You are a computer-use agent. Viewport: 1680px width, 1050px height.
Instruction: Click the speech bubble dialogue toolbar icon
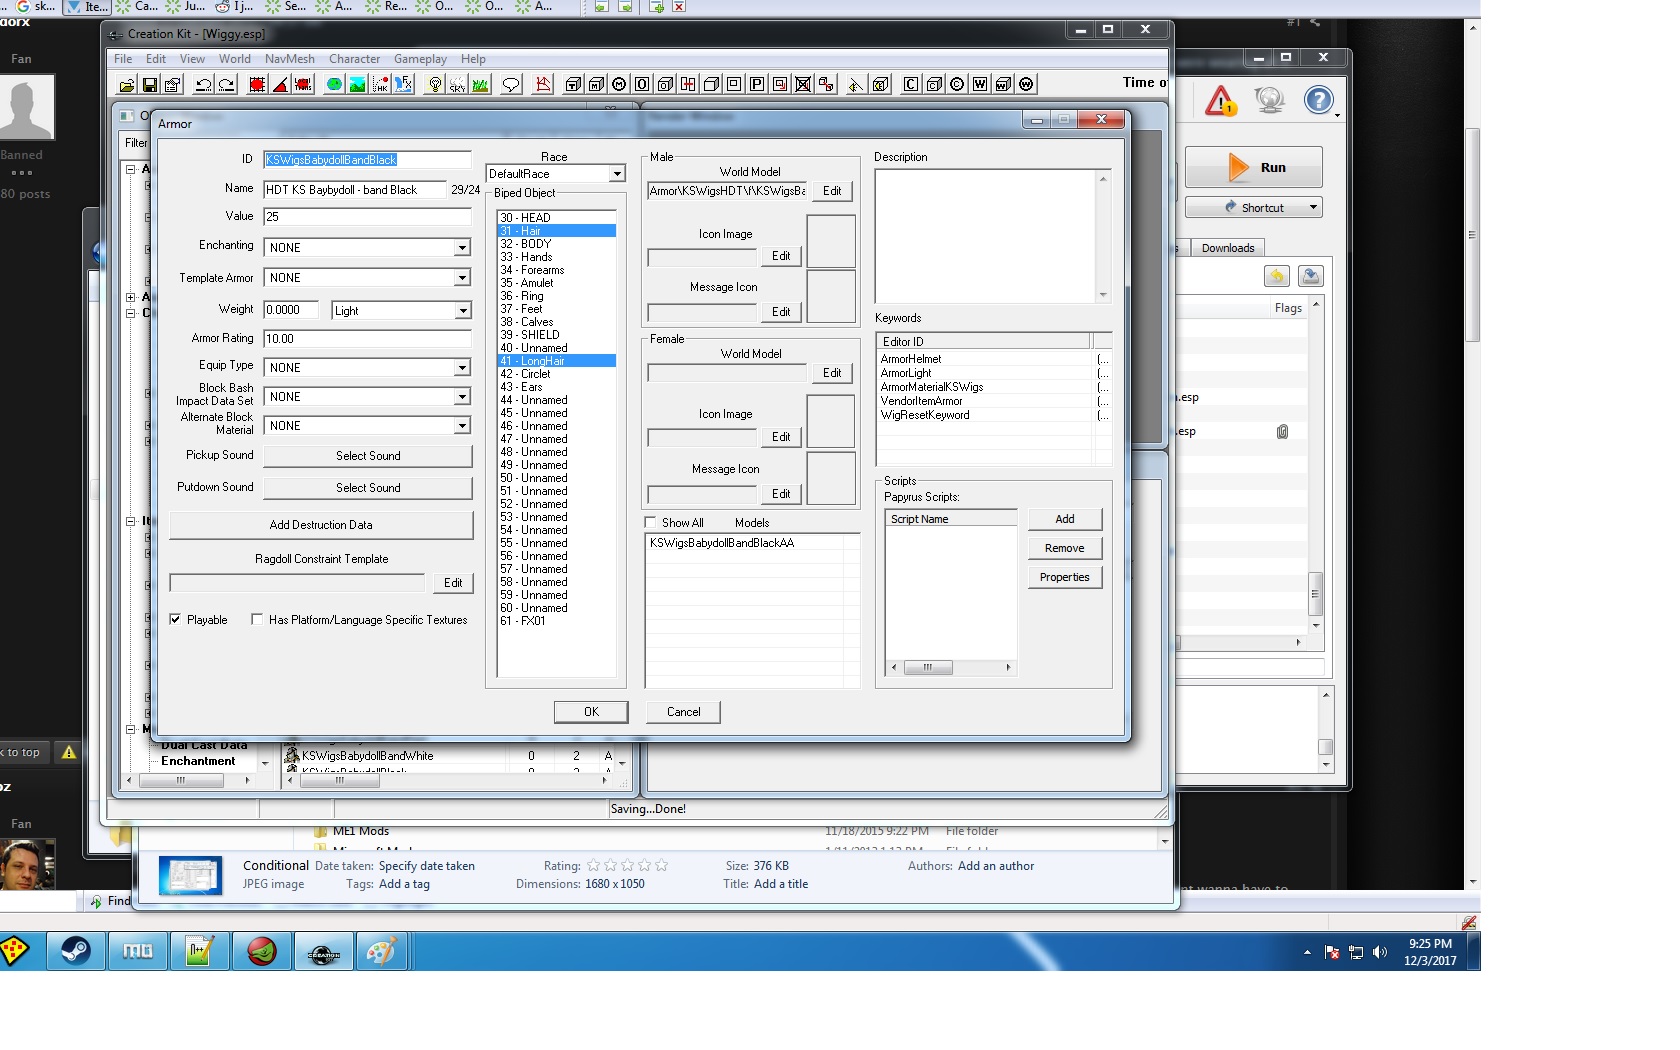coord(511,85)
